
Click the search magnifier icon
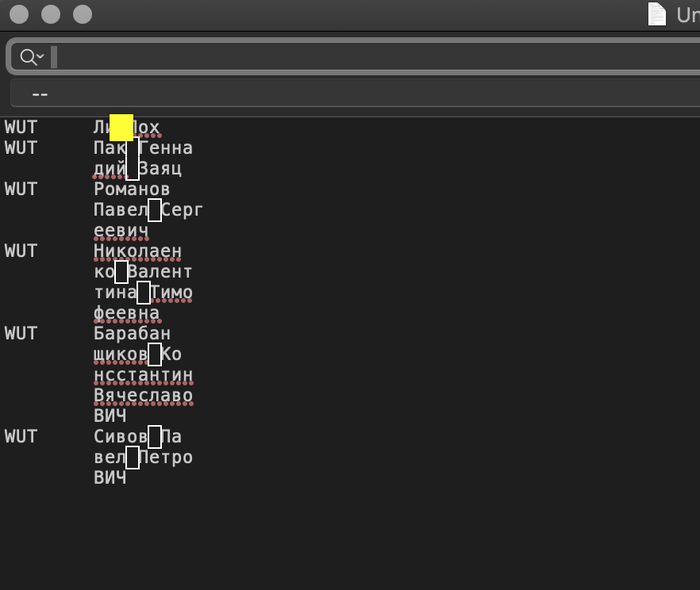27,57
